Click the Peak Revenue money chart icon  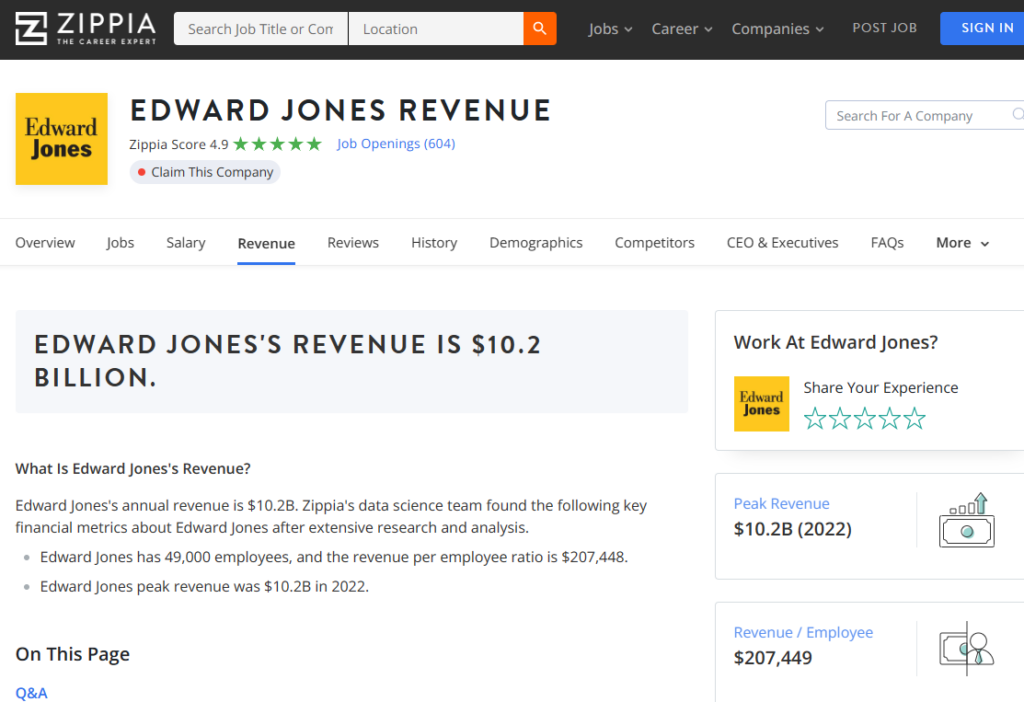(x=967, y=520)
